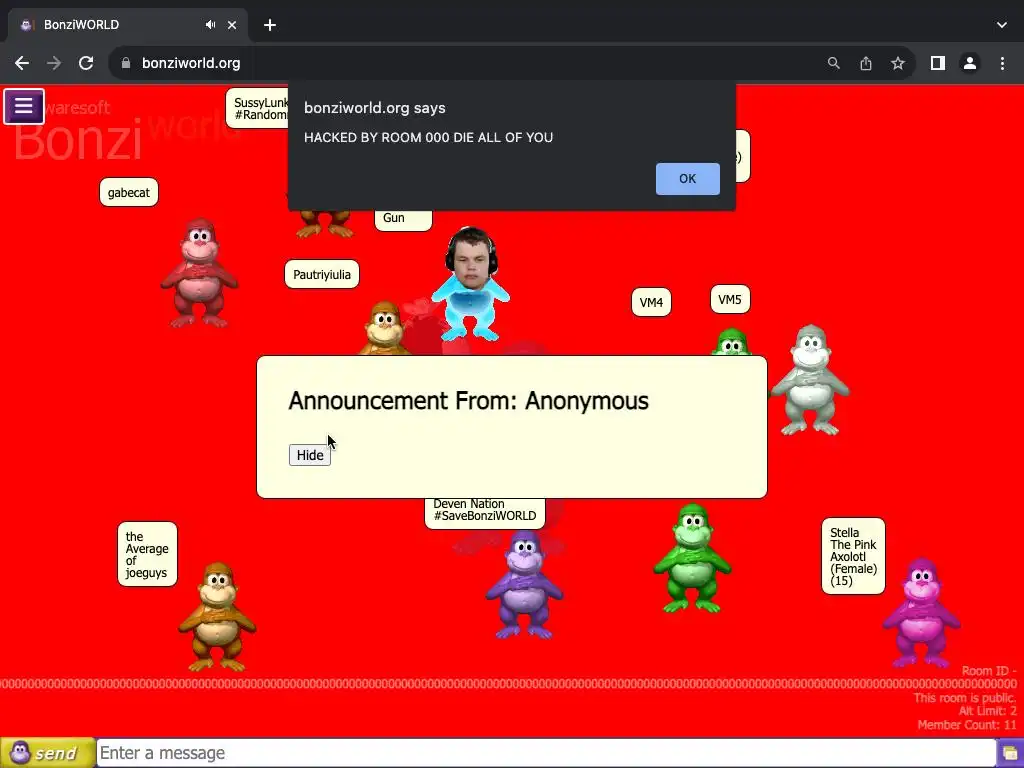Click the gabecat name bubble

[129, 193]
